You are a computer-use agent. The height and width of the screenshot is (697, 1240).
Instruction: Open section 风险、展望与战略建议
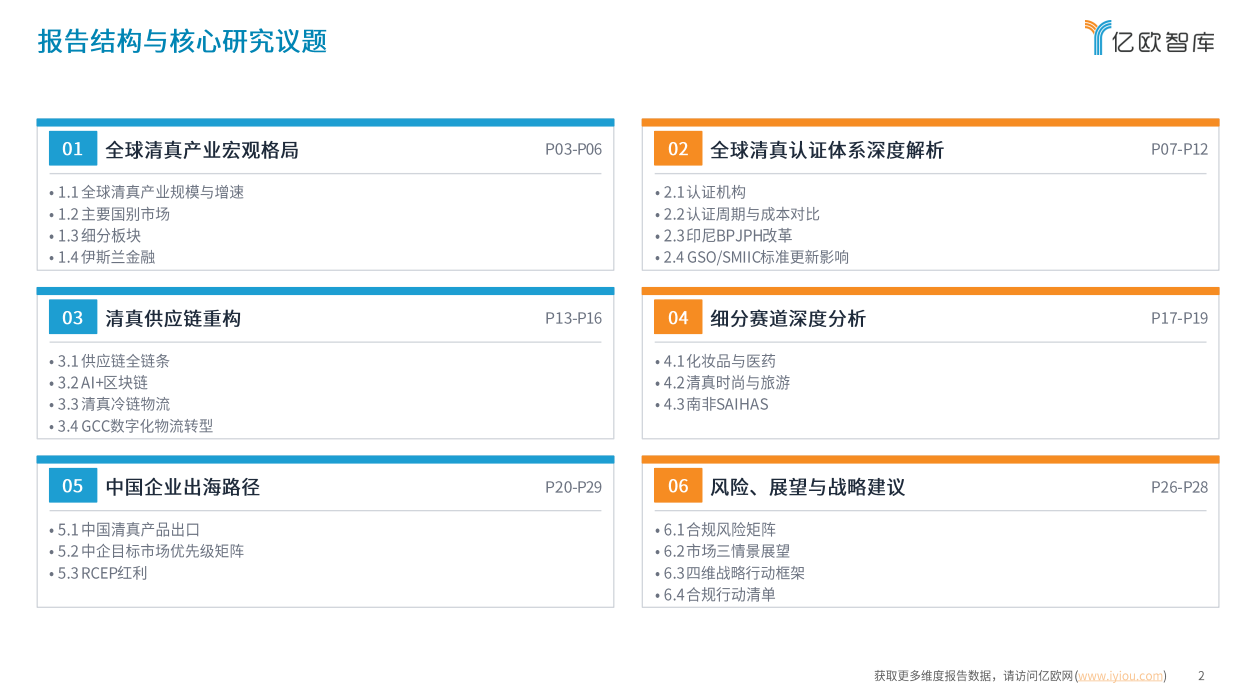[x=805, y=487]
